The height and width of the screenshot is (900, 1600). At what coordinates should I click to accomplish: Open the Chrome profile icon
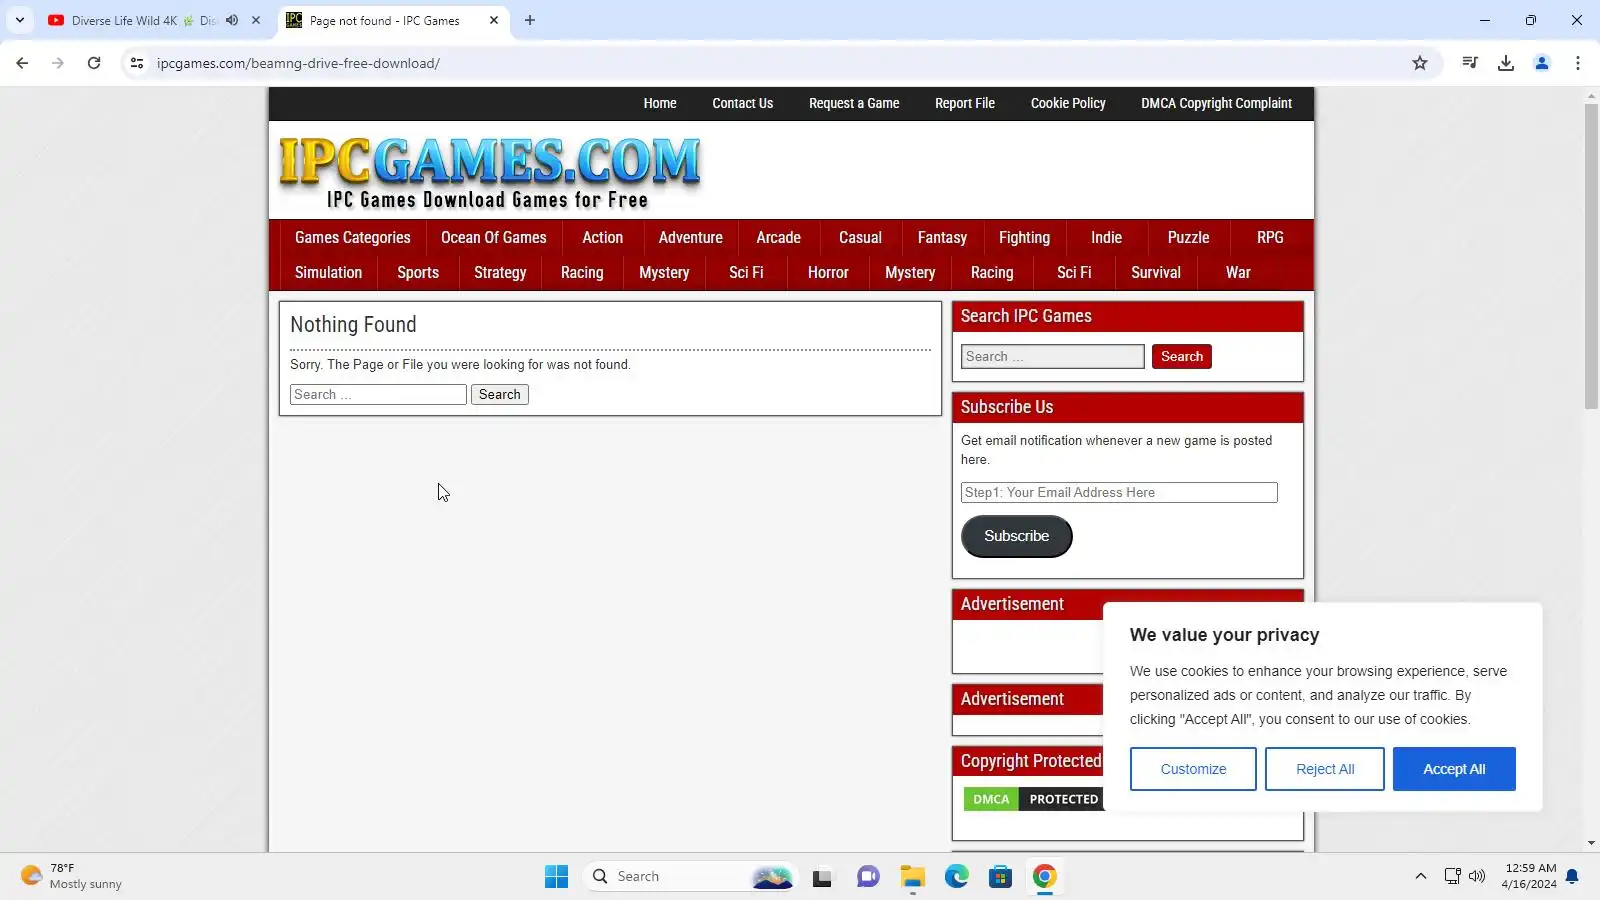tap(1542, 63)
